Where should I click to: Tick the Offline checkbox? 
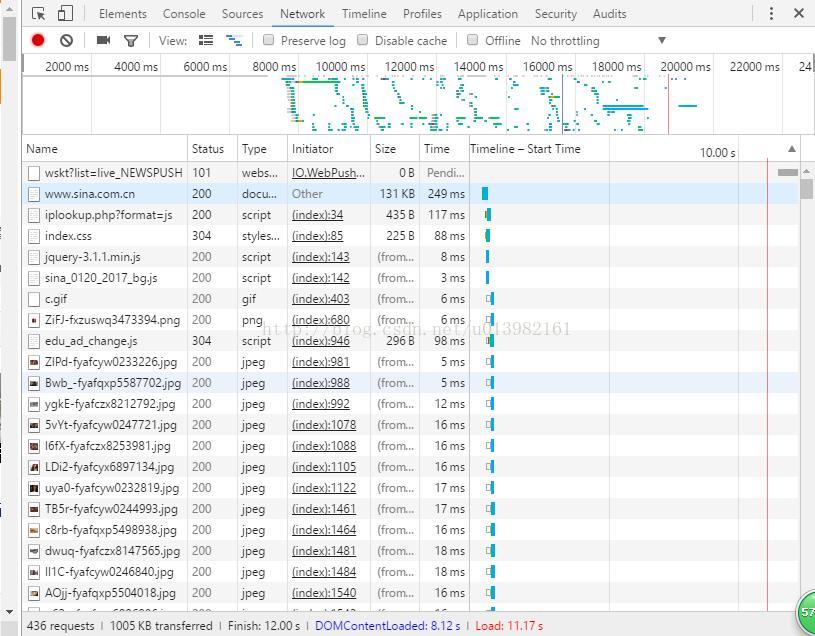[x=472, y=40]
